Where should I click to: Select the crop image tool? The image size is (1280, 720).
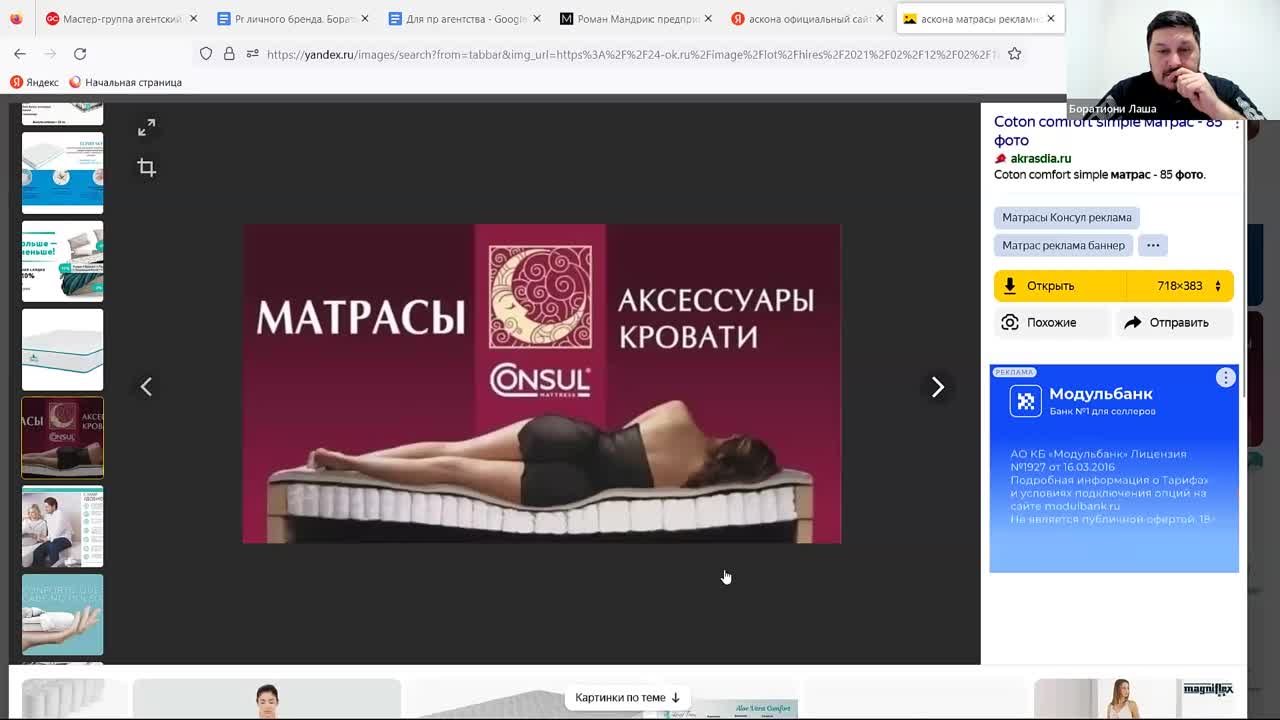(x=147, y=167)
